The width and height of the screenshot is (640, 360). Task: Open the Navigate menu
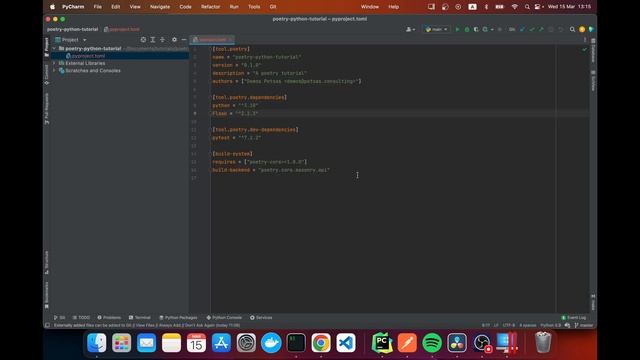tap(160, 7)
